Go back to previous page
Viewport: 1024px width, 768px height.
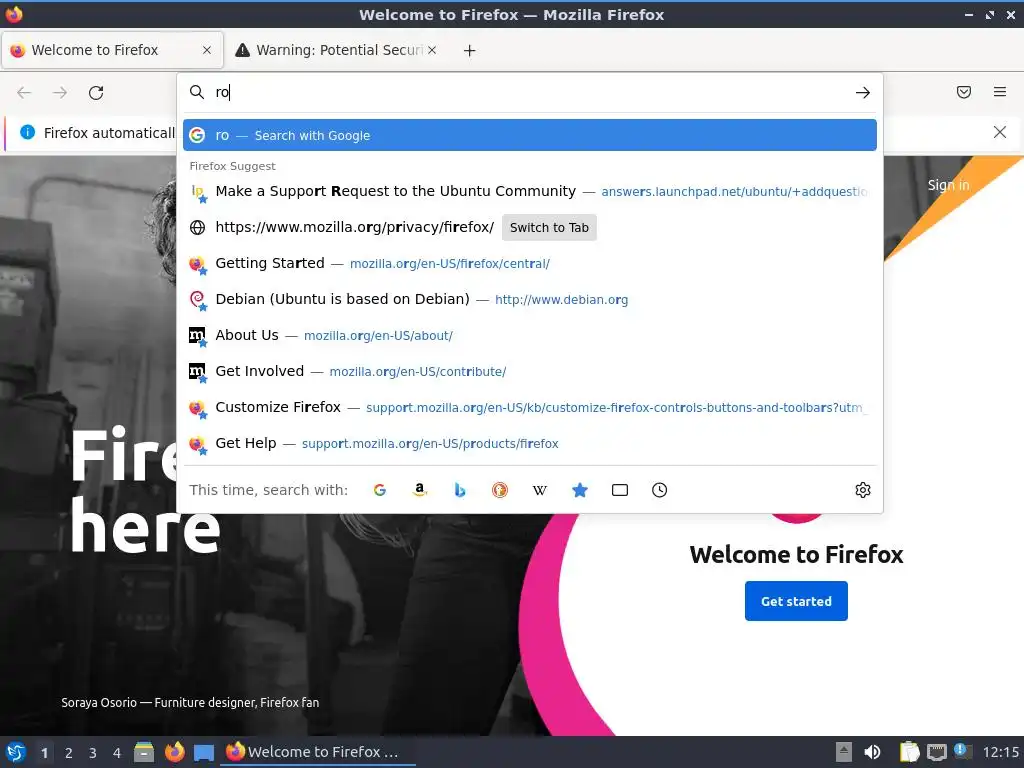click(24, 93)
